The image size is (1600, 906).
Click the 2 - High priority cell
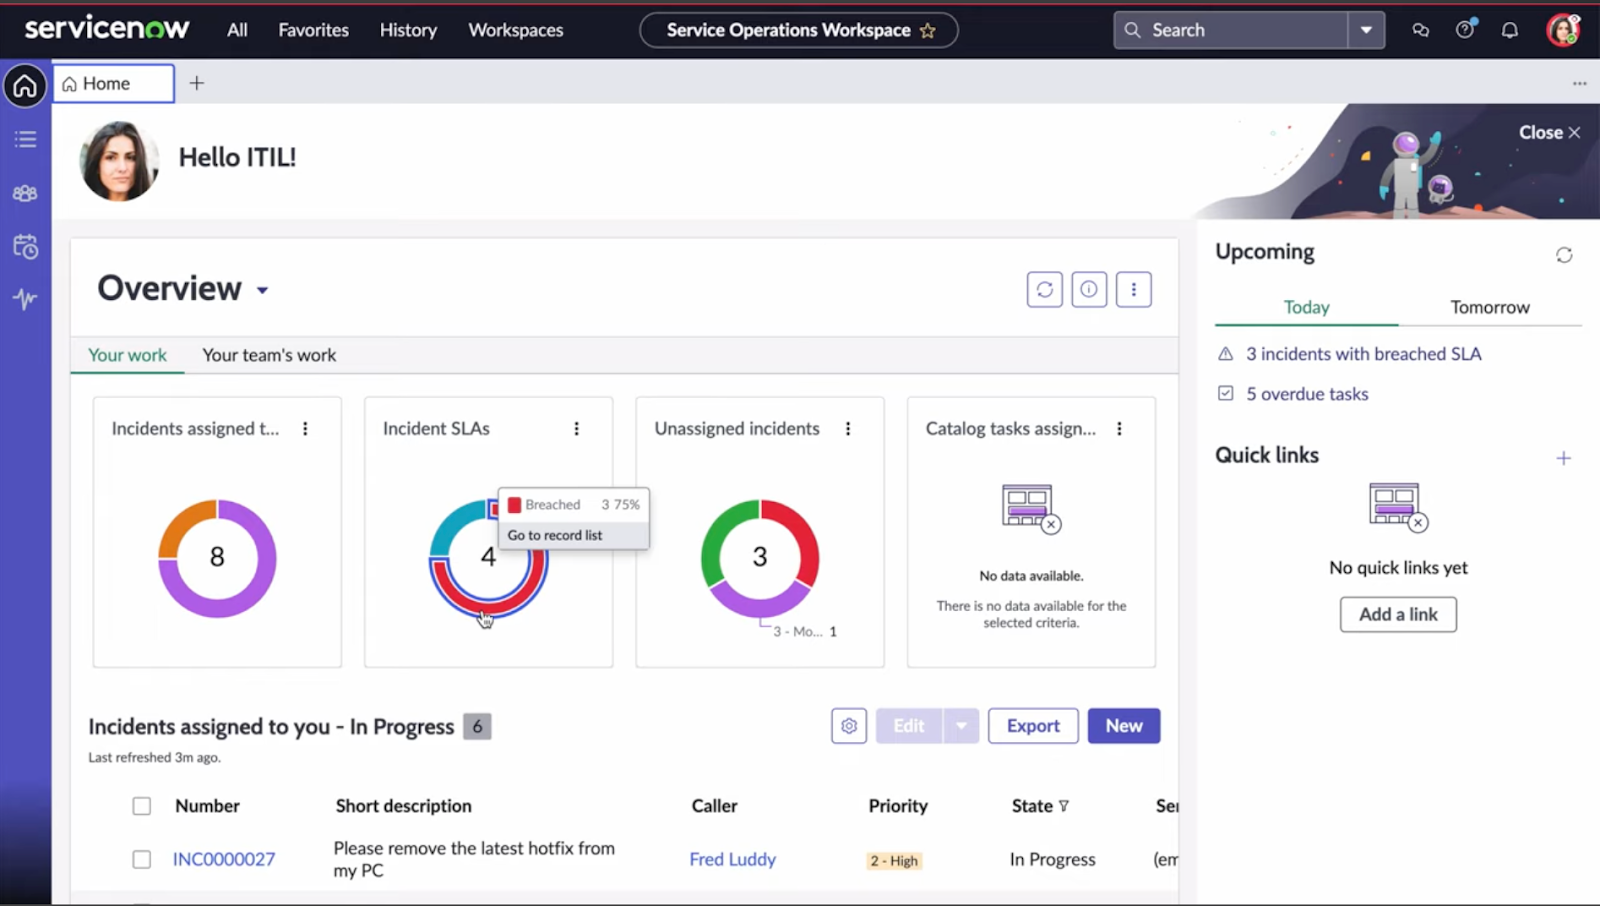coord(893,861)
